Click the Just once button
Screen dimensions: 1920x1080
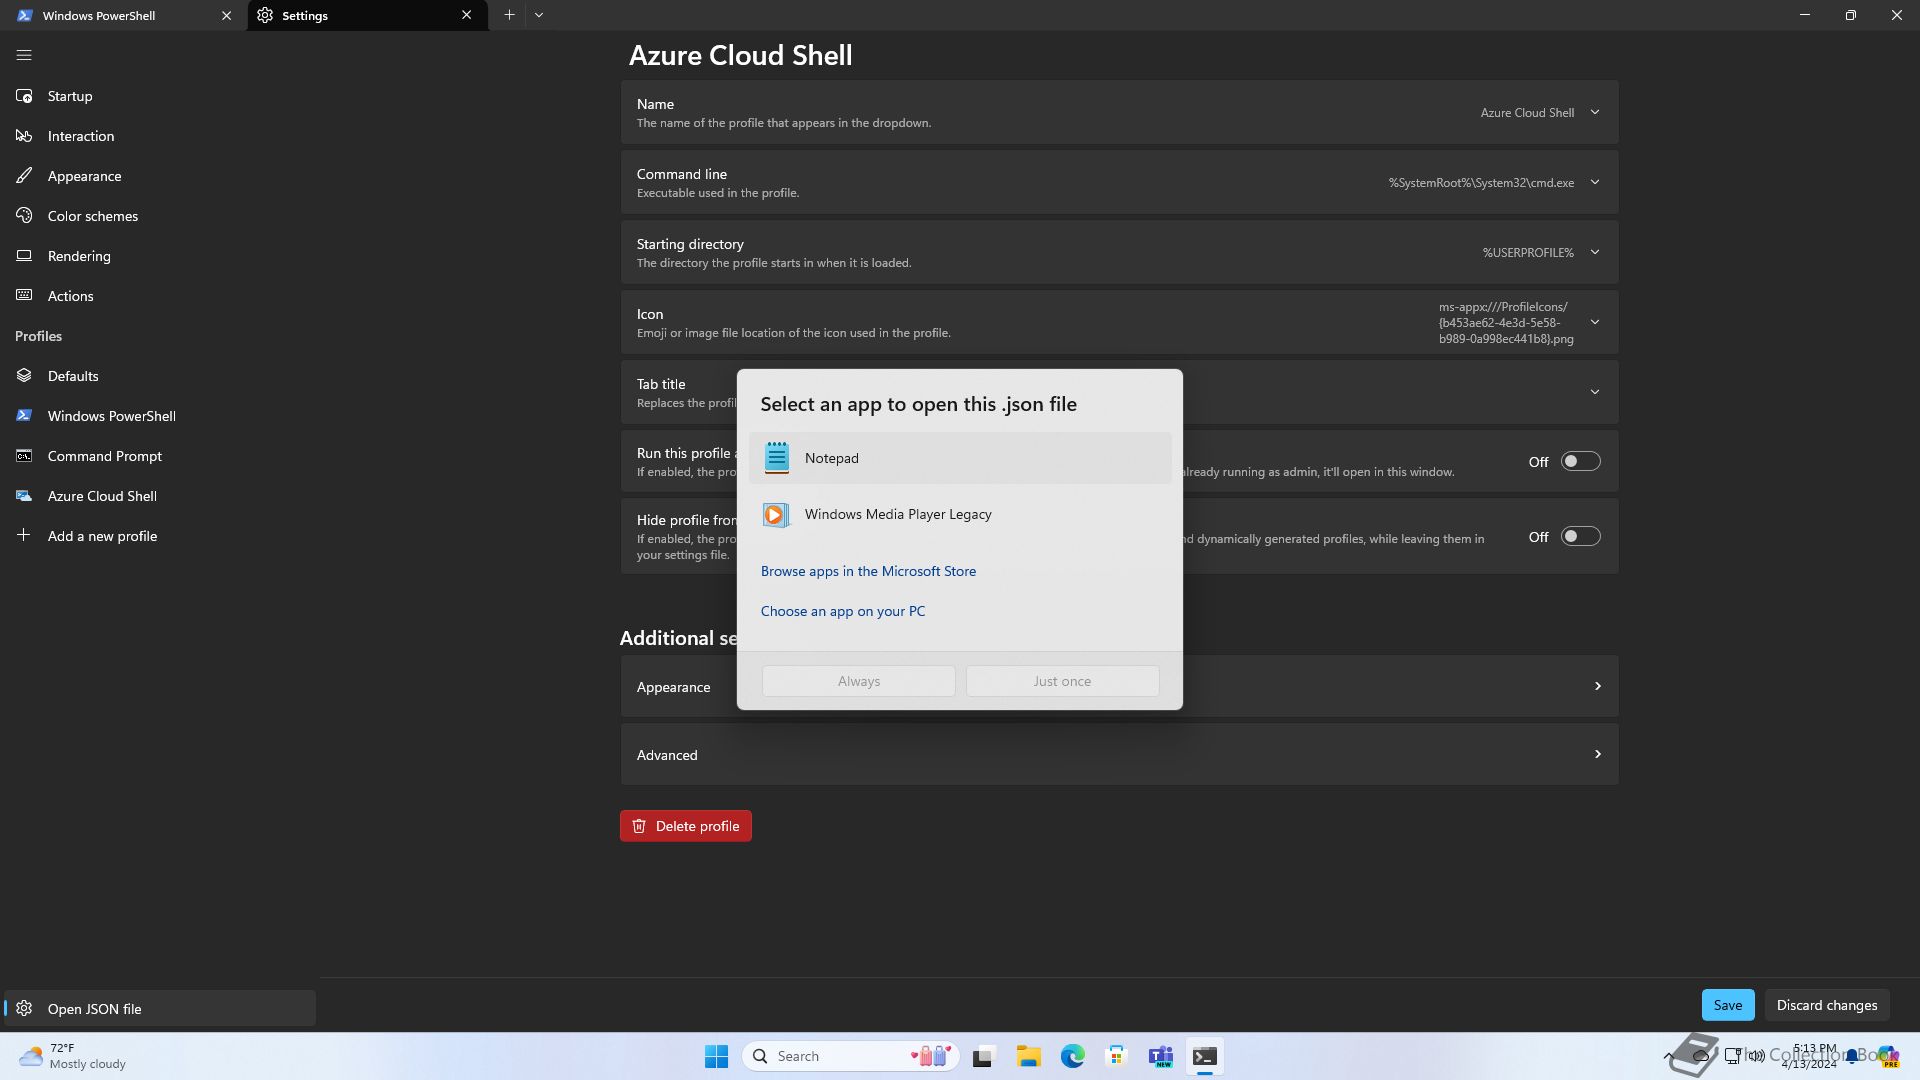[x=1062, y=681]
